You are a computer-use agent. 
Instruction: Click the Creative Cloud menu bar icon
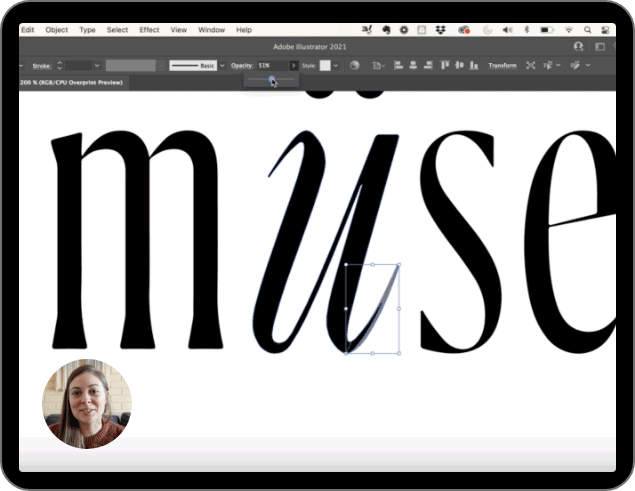click(464, 30)
